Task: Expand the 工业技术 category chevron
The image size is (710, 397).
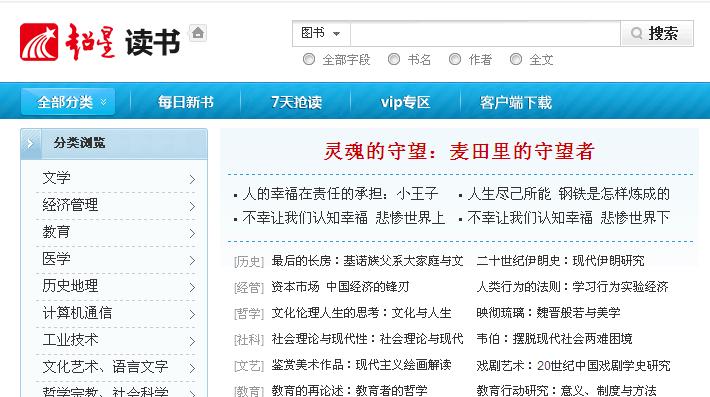Action: click(x=192, y=341)
